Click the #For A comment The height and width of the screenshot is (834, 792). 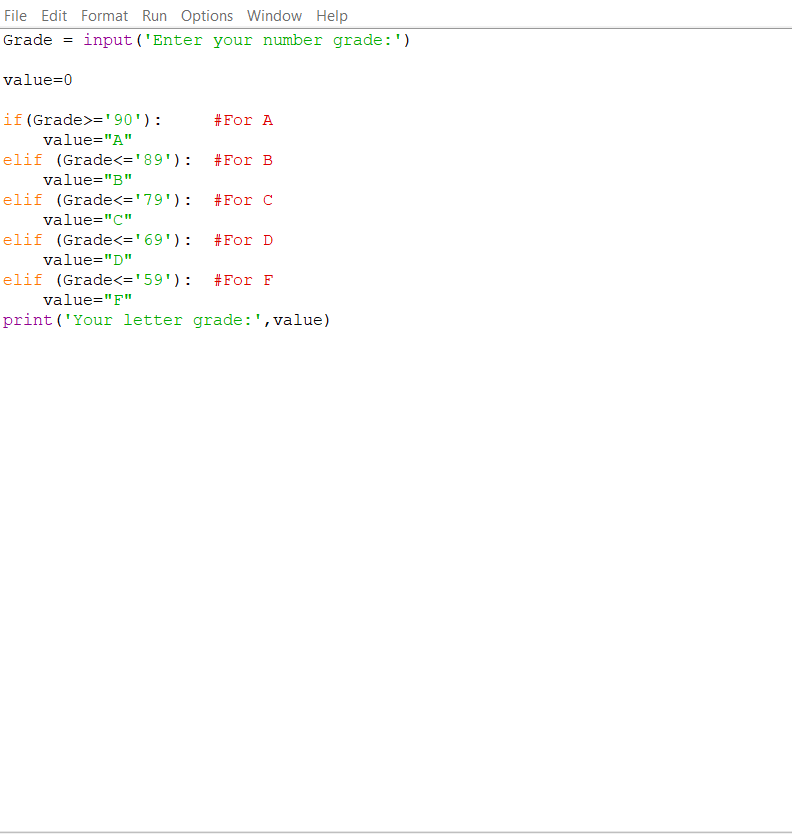point(244,120)
